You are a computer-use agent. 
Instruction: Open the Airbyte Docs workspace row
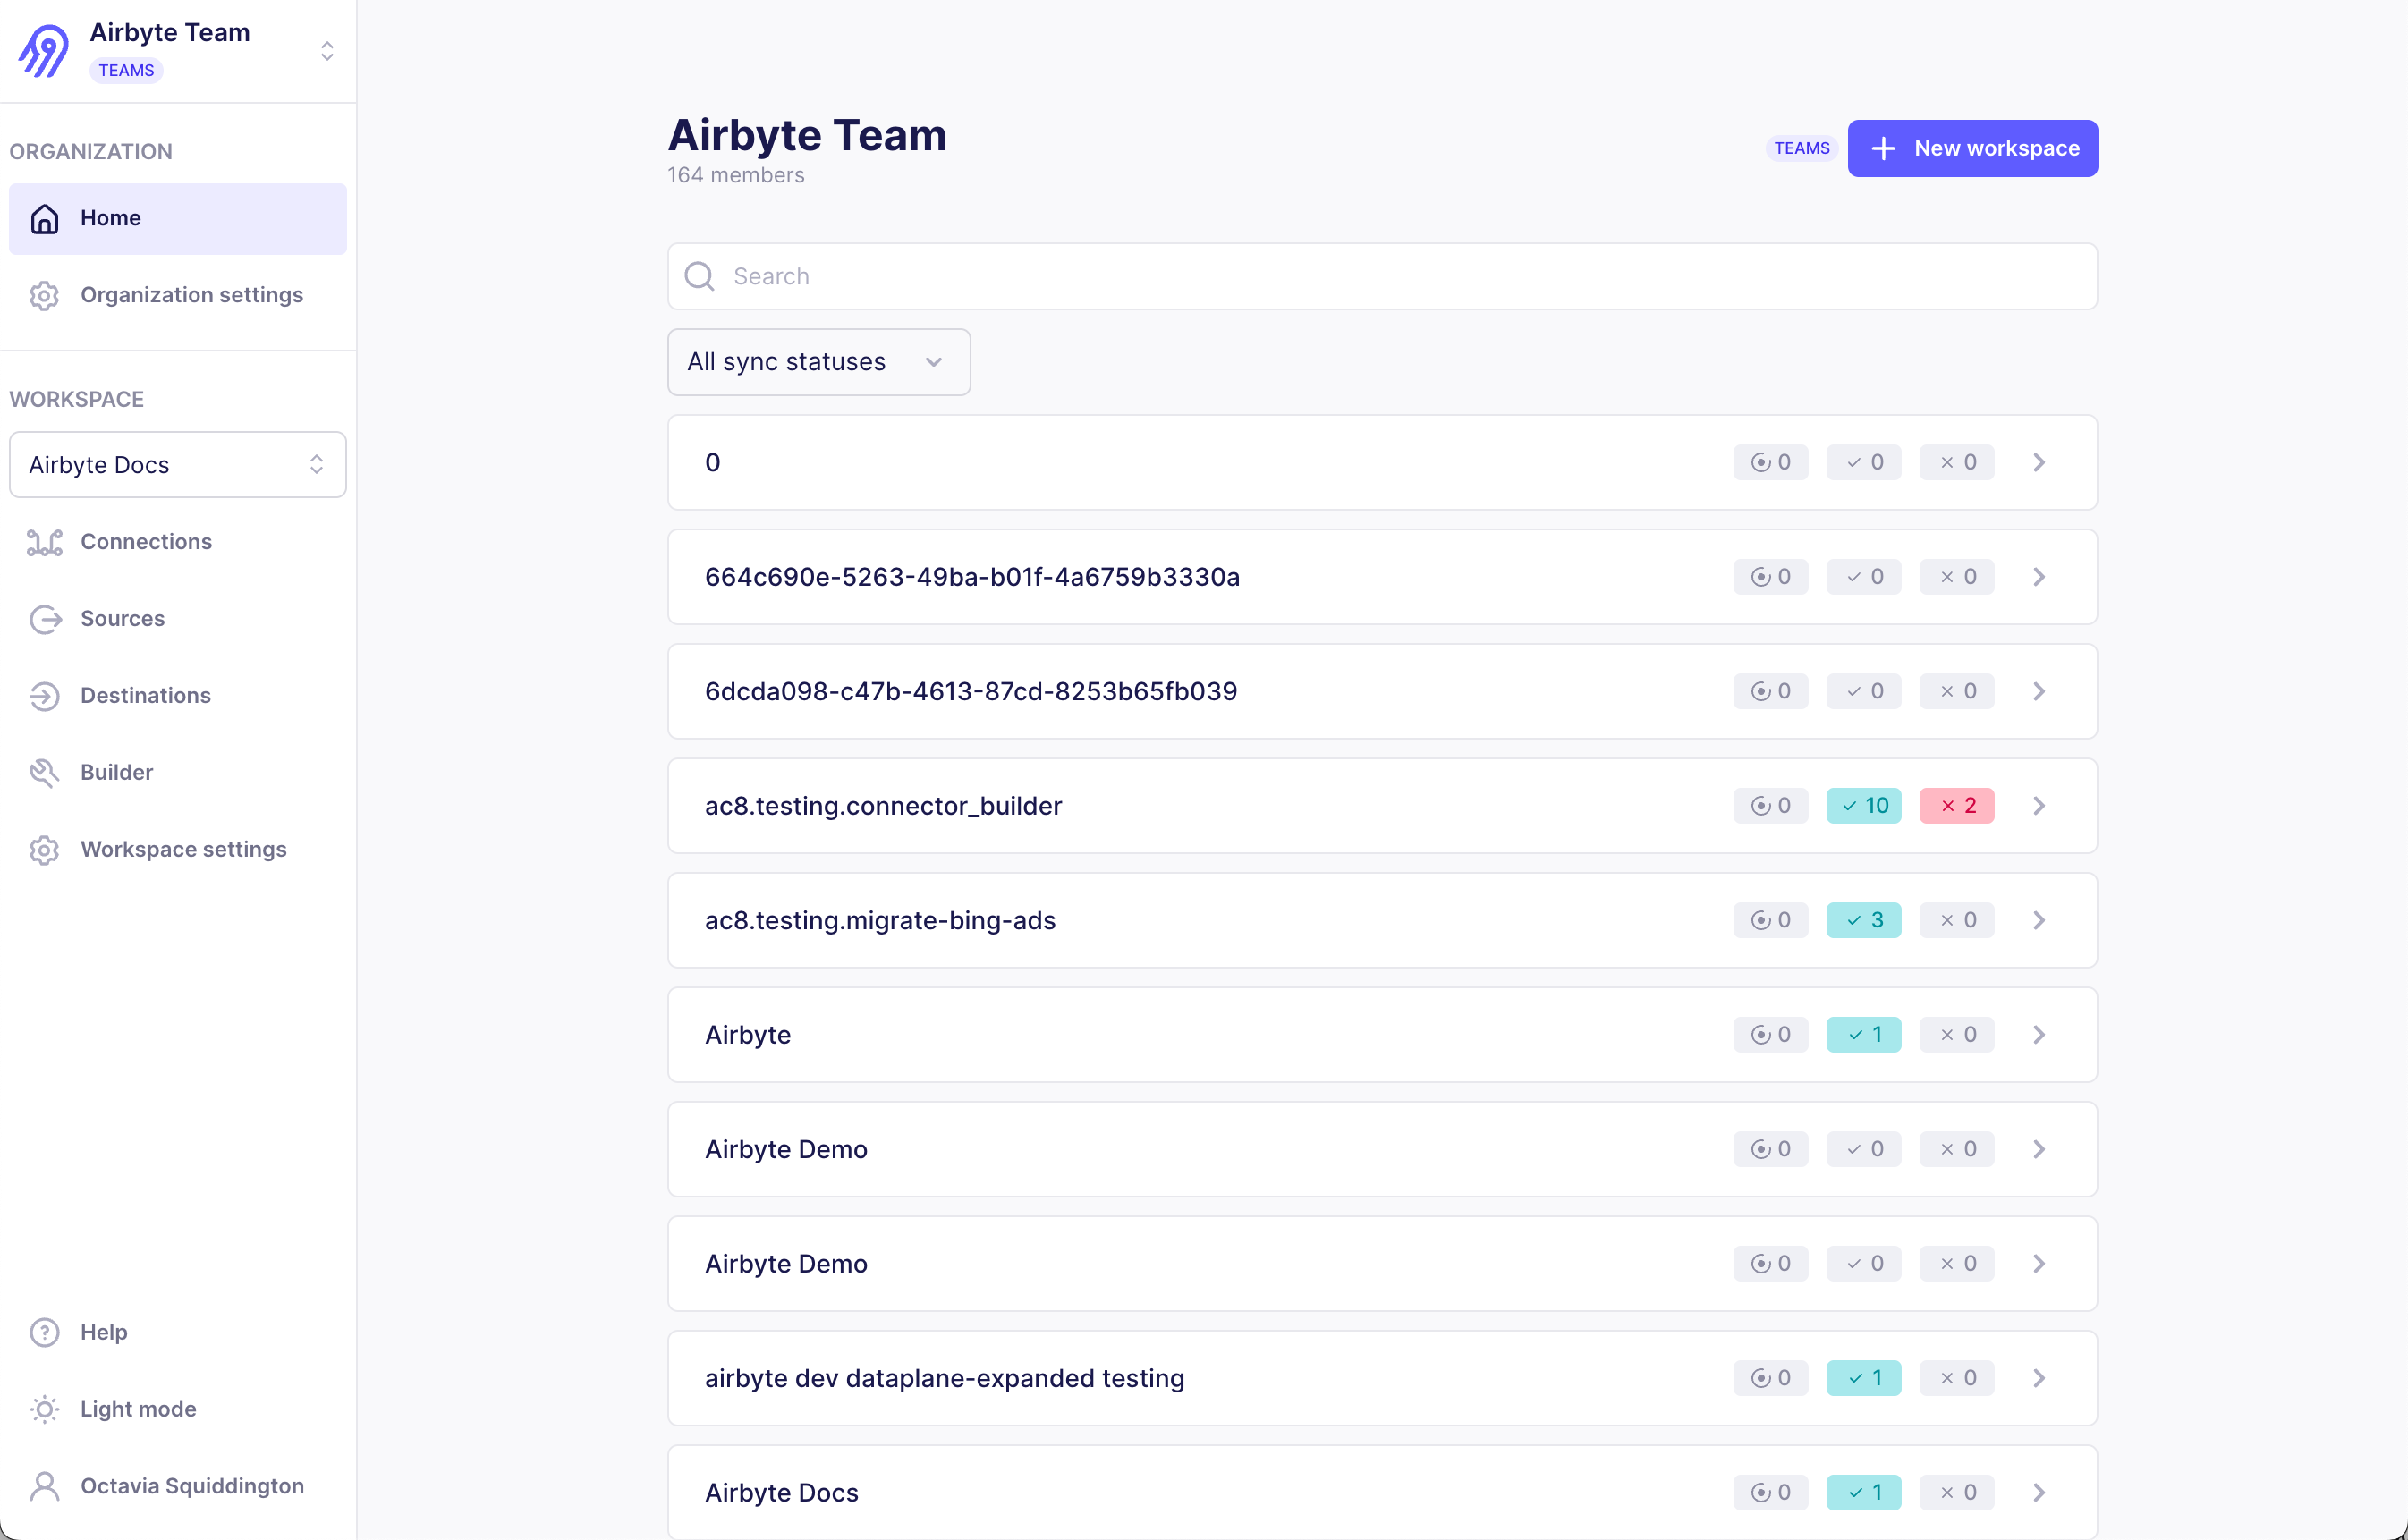[1200, 1492]
